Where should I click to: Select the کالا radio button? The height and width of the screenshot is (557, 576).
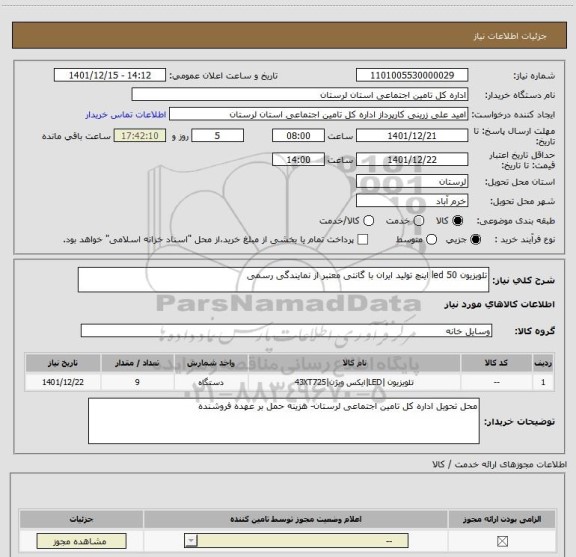457,221
